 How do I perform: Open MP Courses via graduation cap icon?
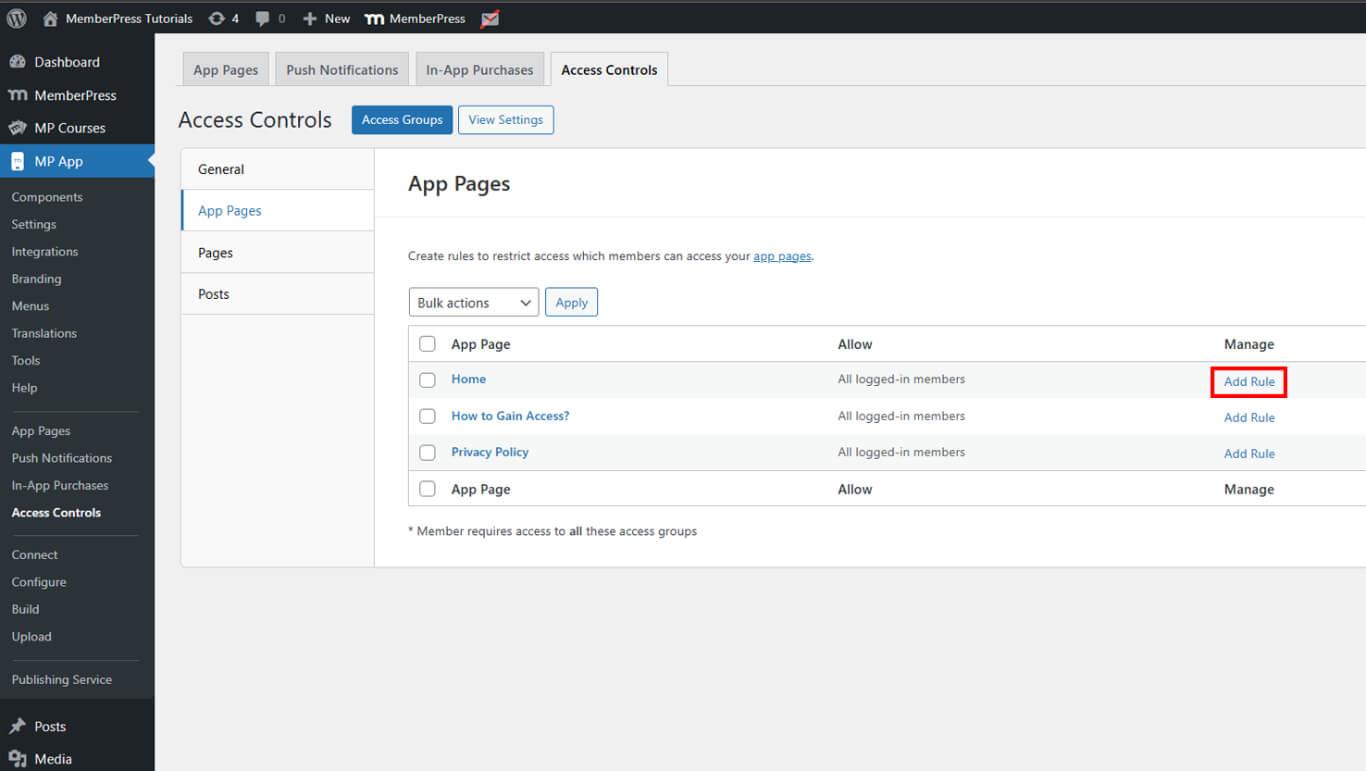pos(18,128)
